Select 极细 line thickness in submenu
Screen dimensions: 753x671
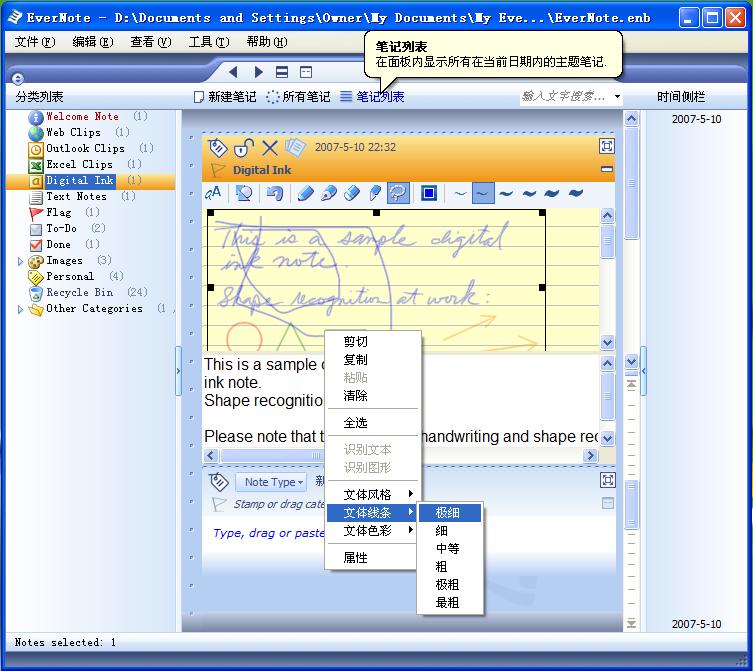pos(449,512)
